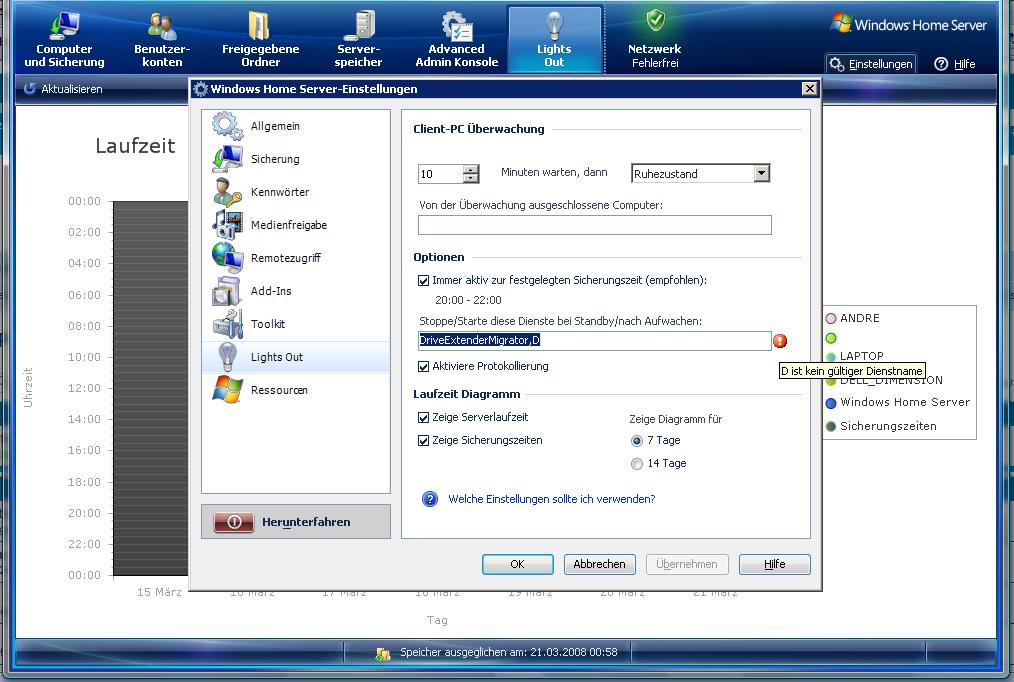Click '15 März' axis label
This screenshot has width=1014, height=682.
(159, 592)
